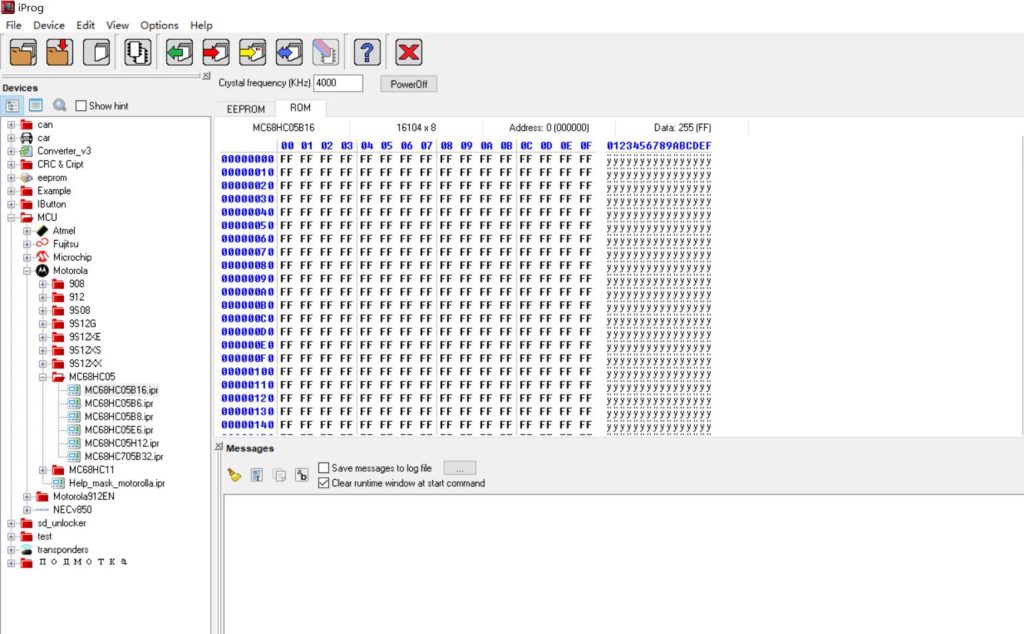Collapse the MC68HC05 folder node

[x=43, y=377]
